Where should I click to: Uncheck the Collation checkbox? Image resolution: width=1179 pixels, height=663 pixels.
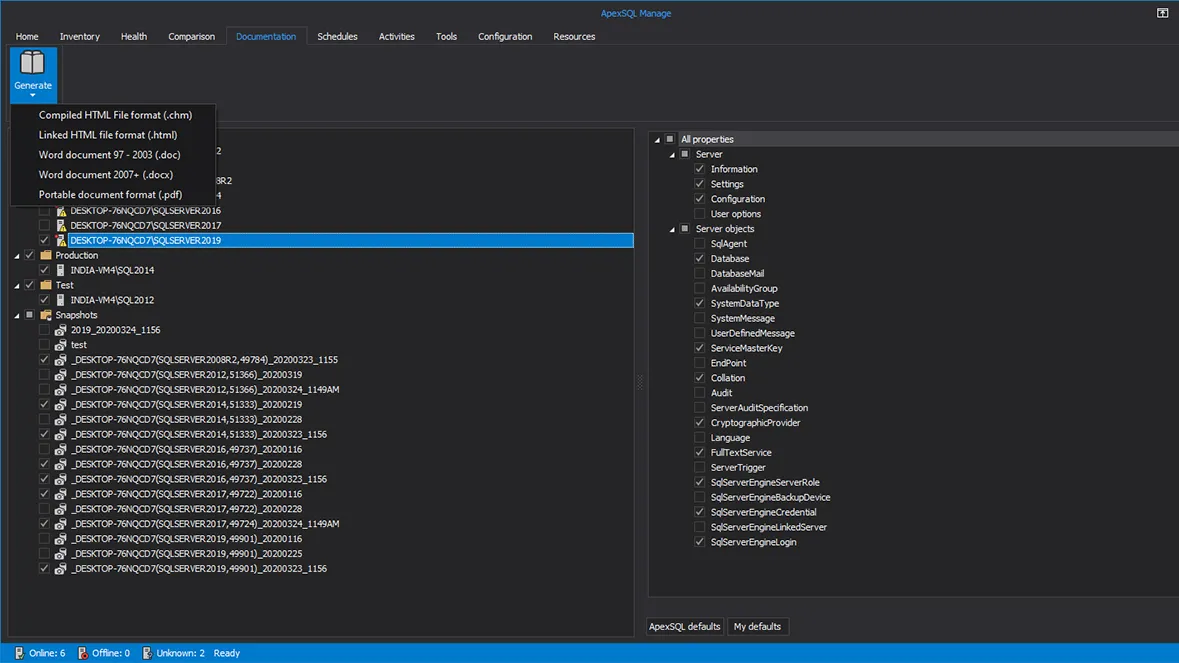[x=700, y=378]
